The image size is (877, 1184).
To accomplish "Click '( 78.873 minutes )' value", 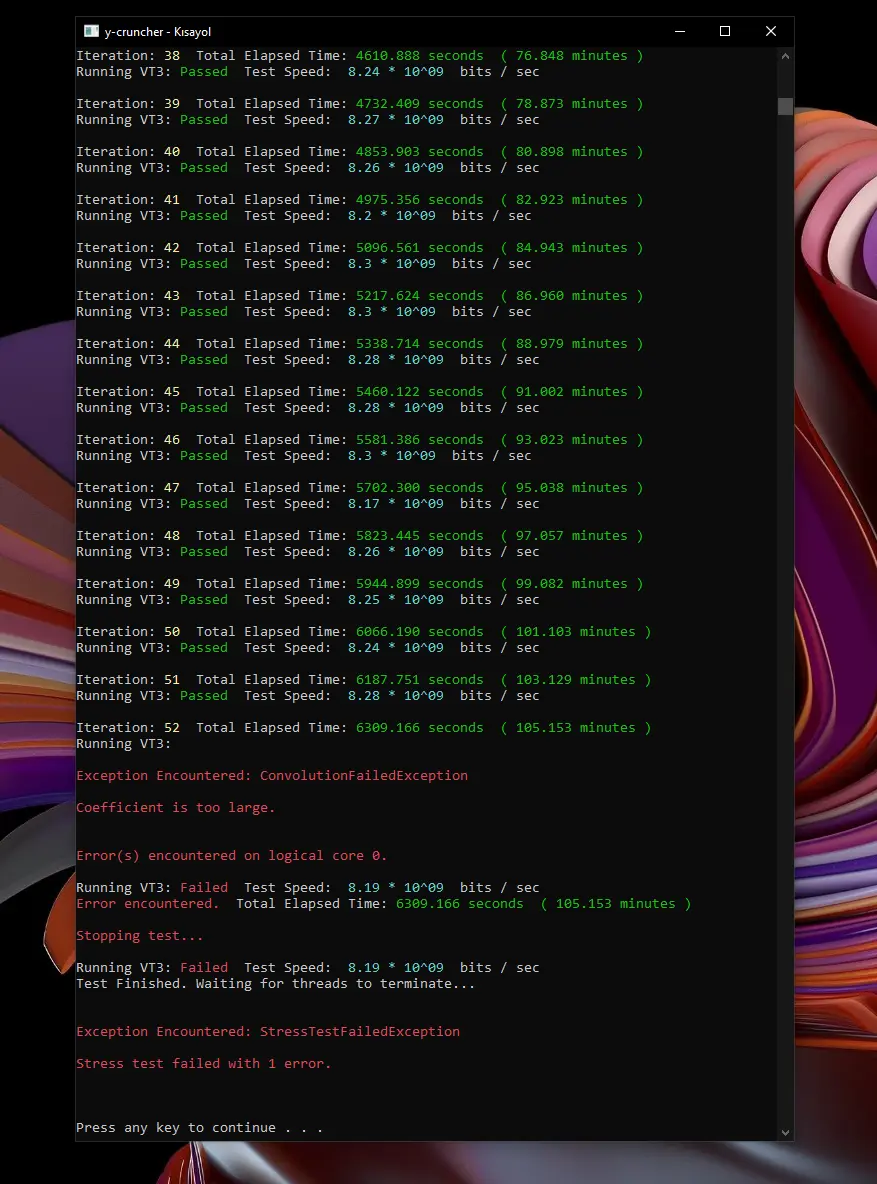I will [x=572, y=103].
